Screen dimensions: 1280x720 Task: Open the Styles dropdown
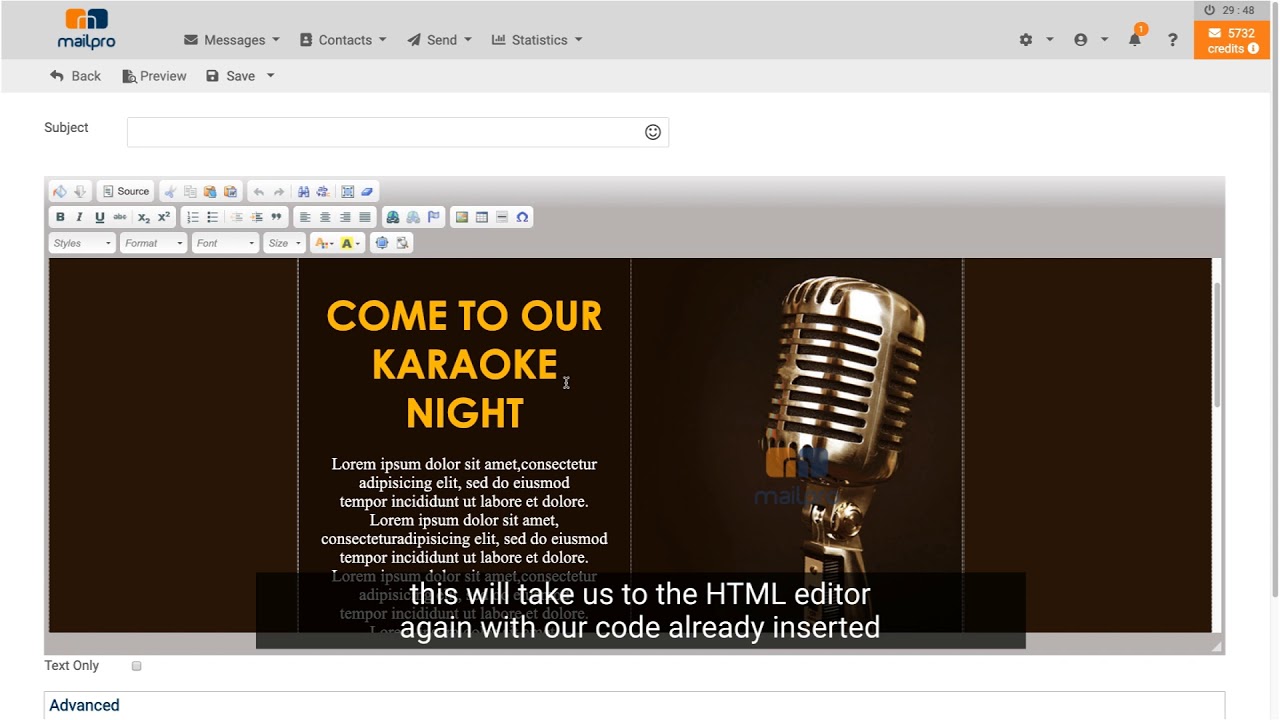pyautogui.click(x=82, y=243)
